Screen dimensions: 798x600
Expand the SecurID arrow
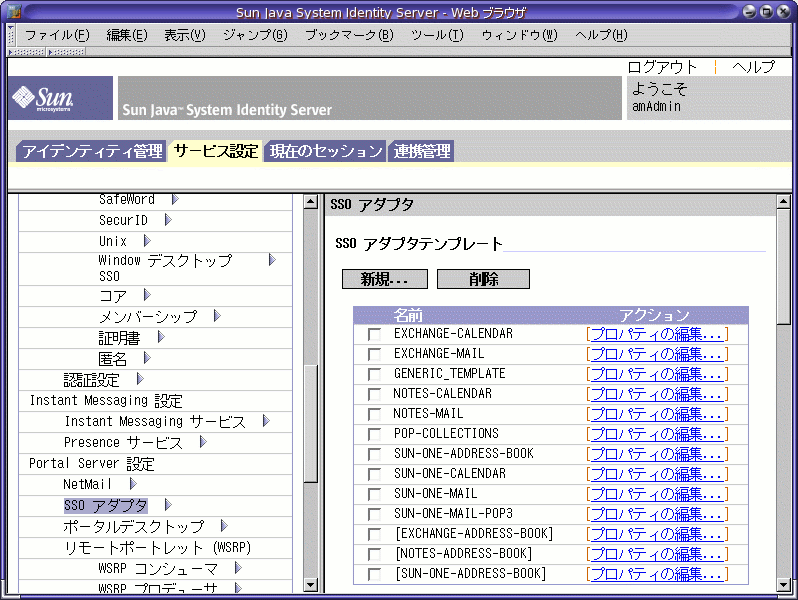pos(168,220)
